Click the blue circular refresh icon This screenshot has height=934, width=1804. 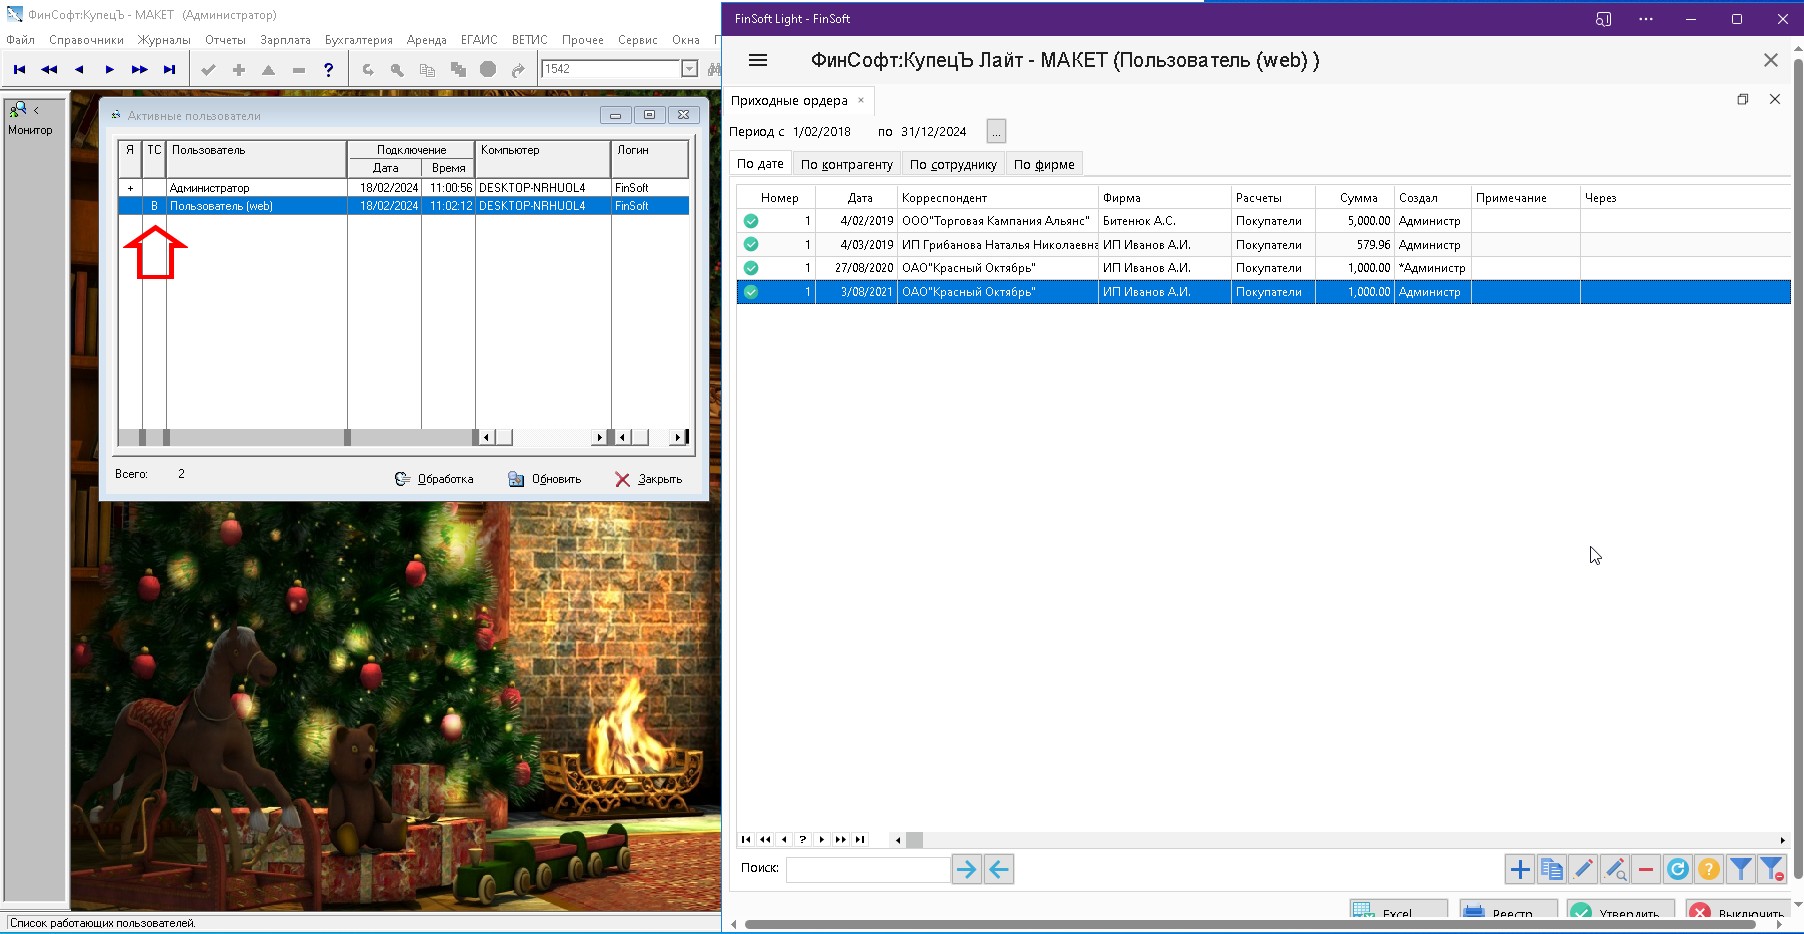pyautogui.click(x=1677, y=870)
